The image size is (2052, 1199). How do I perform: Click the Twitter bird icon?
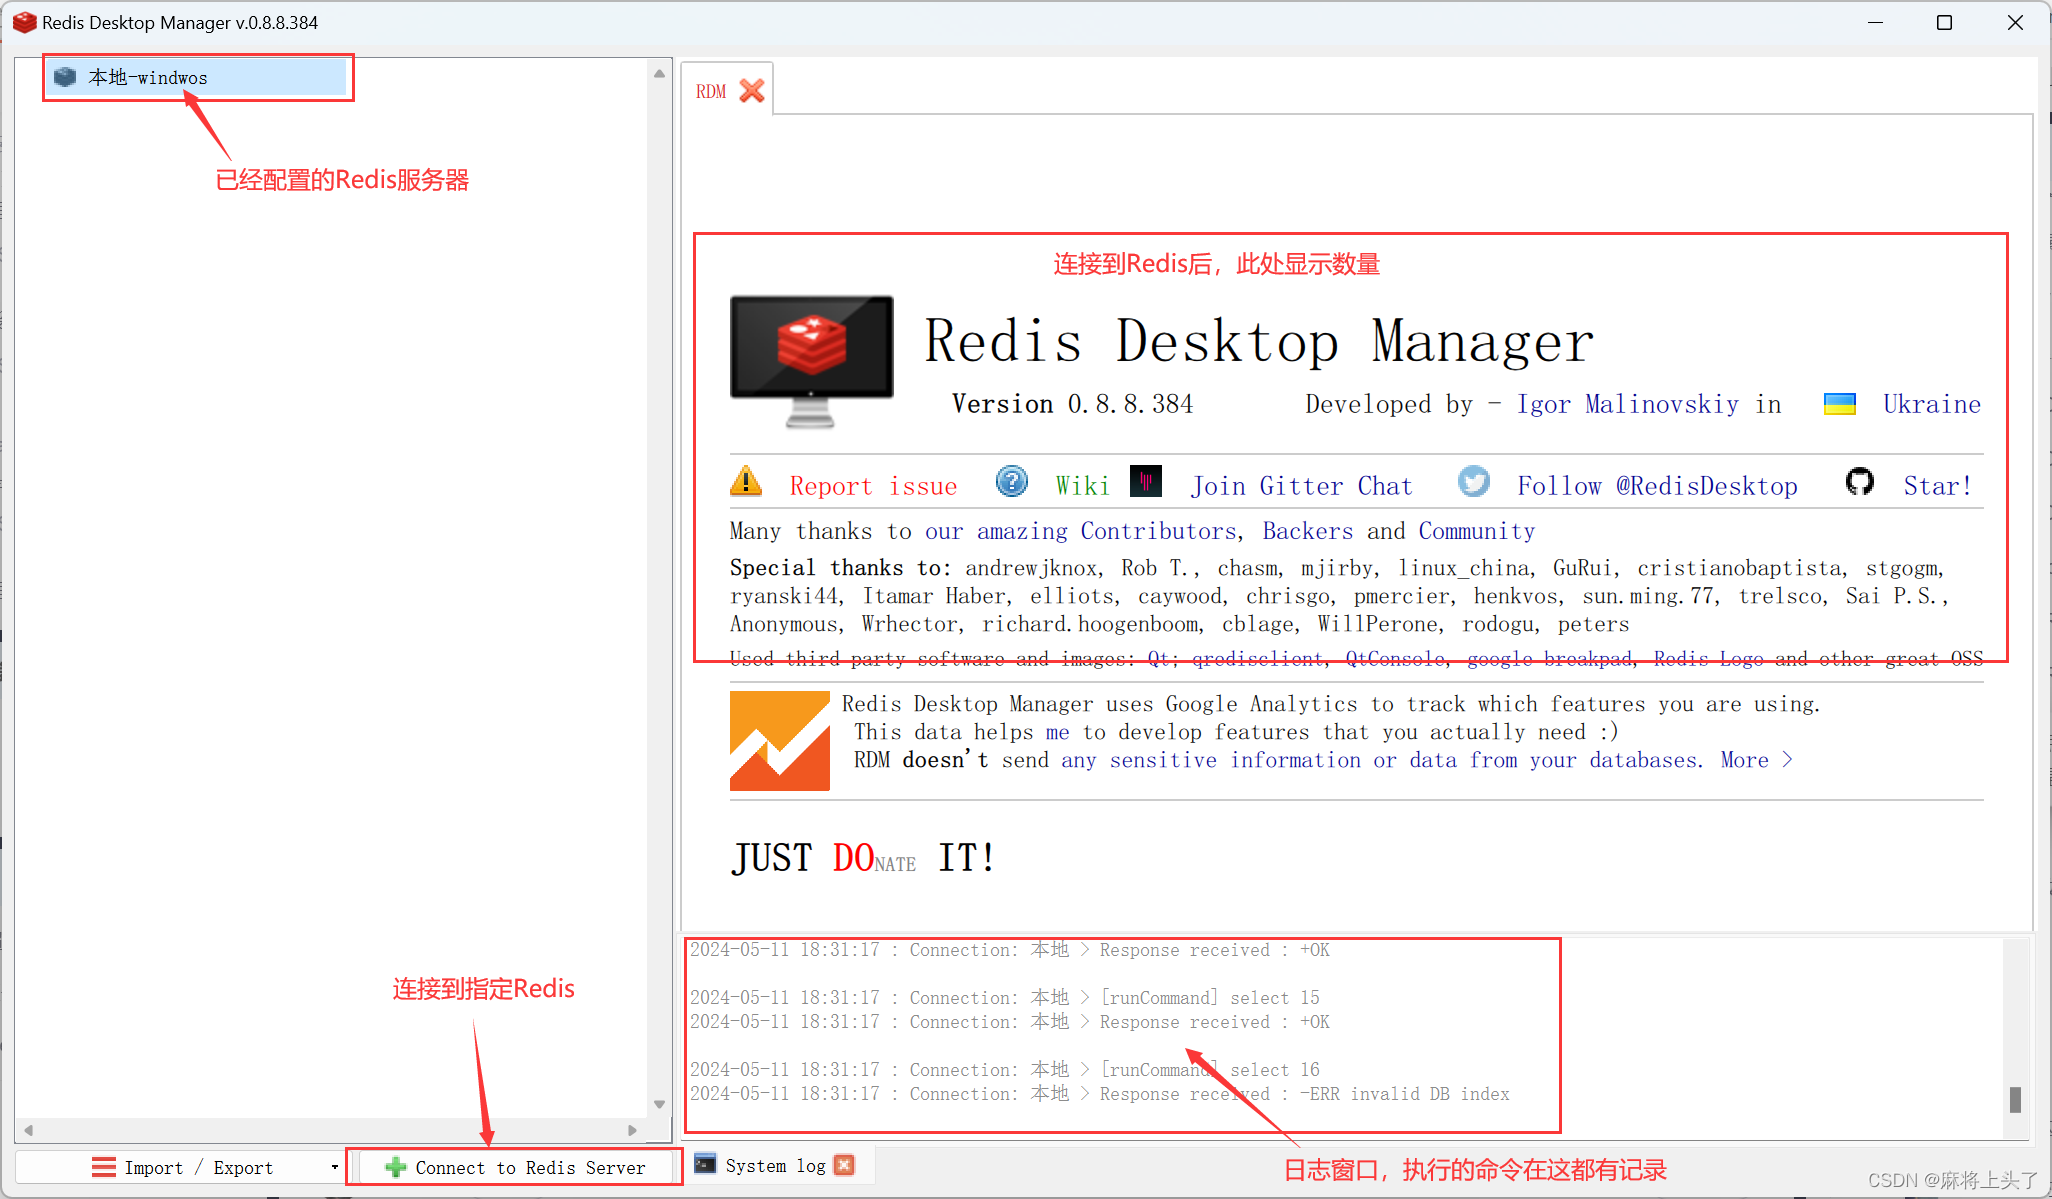point(1474,481)
